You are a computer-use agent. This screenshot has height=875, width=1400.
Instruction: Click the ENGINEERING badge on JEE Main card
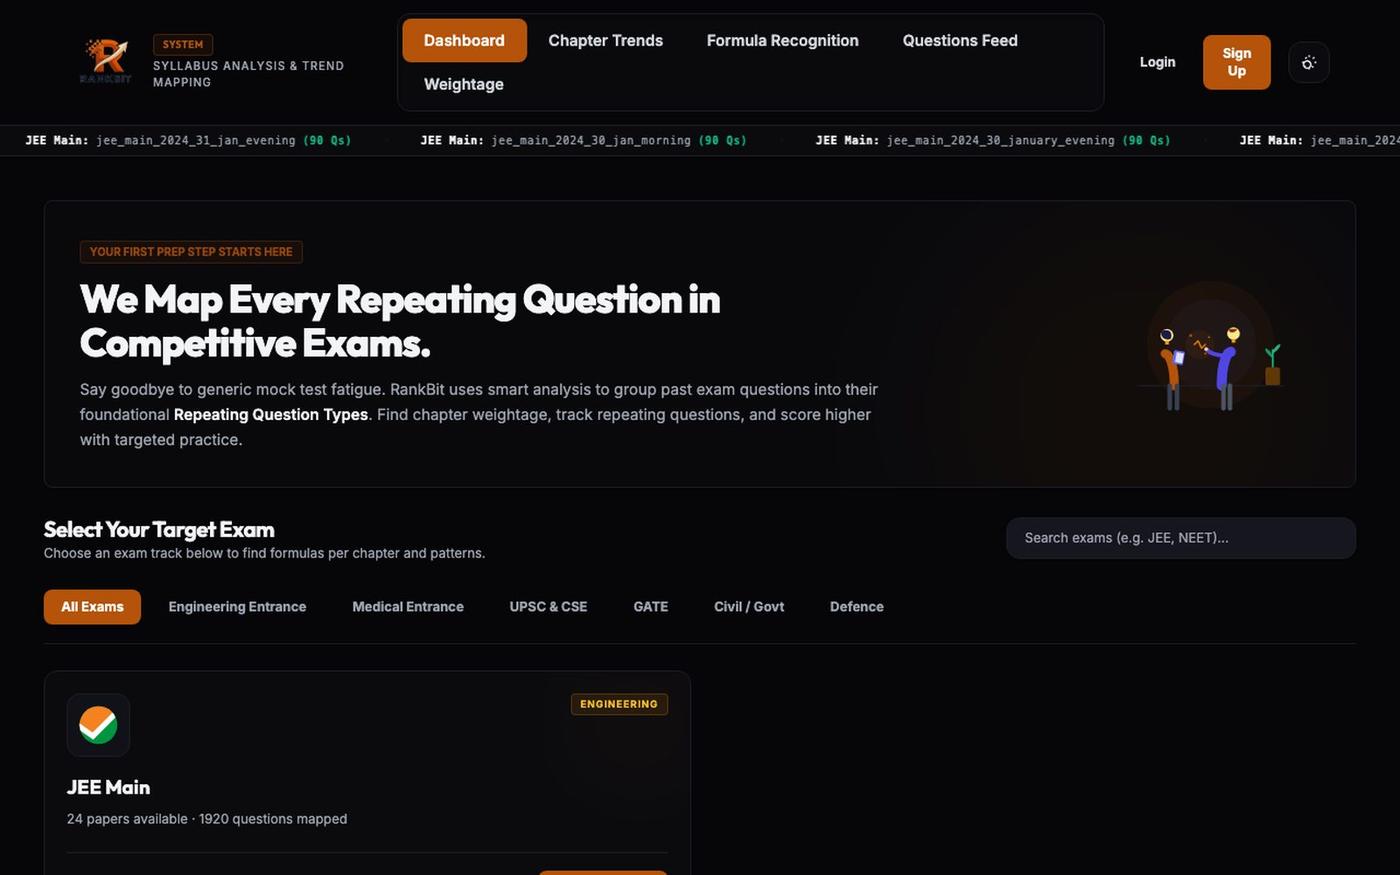(x=619, y=704)
